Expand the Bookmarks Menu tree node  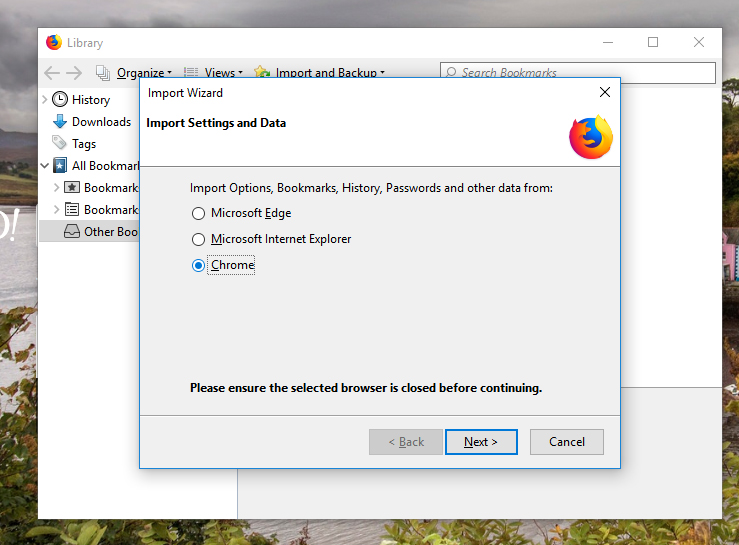(57, 209)
